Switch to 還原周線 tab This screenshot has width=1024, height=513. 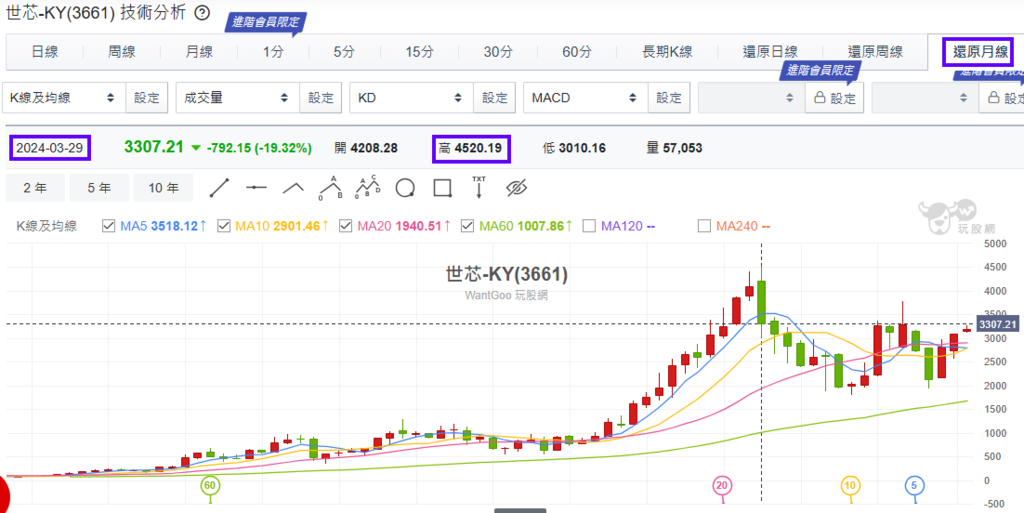point(875,52)
